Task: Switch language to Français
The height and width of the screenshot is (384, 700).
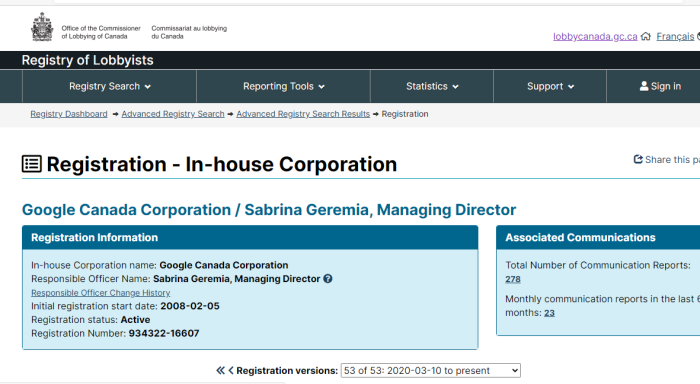Action: pos(675,37)
